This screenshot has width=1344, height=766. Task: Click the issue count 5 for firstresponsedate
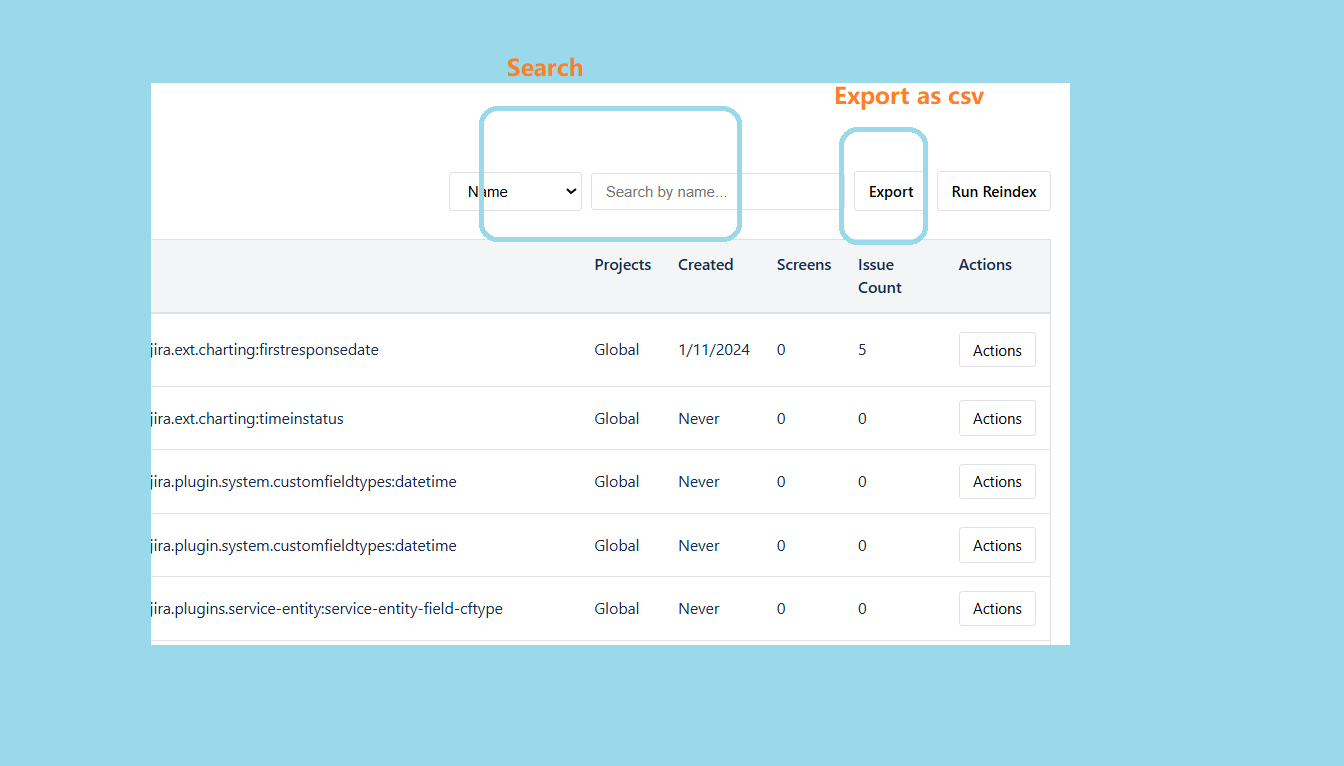click(x=862, y=349)
